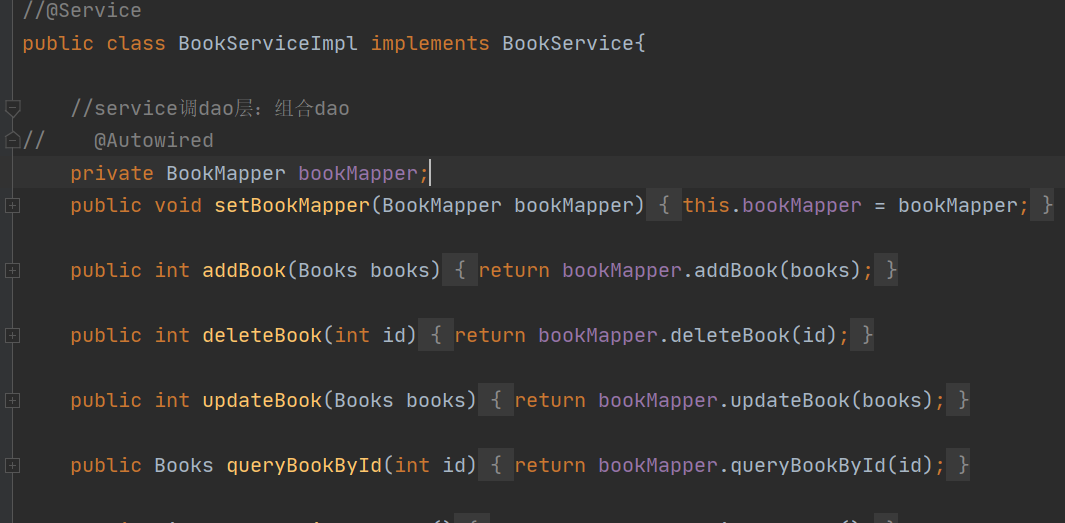The image size is (1065, 523).
Task: Click the BookService interface name
Action: point(568,43)
